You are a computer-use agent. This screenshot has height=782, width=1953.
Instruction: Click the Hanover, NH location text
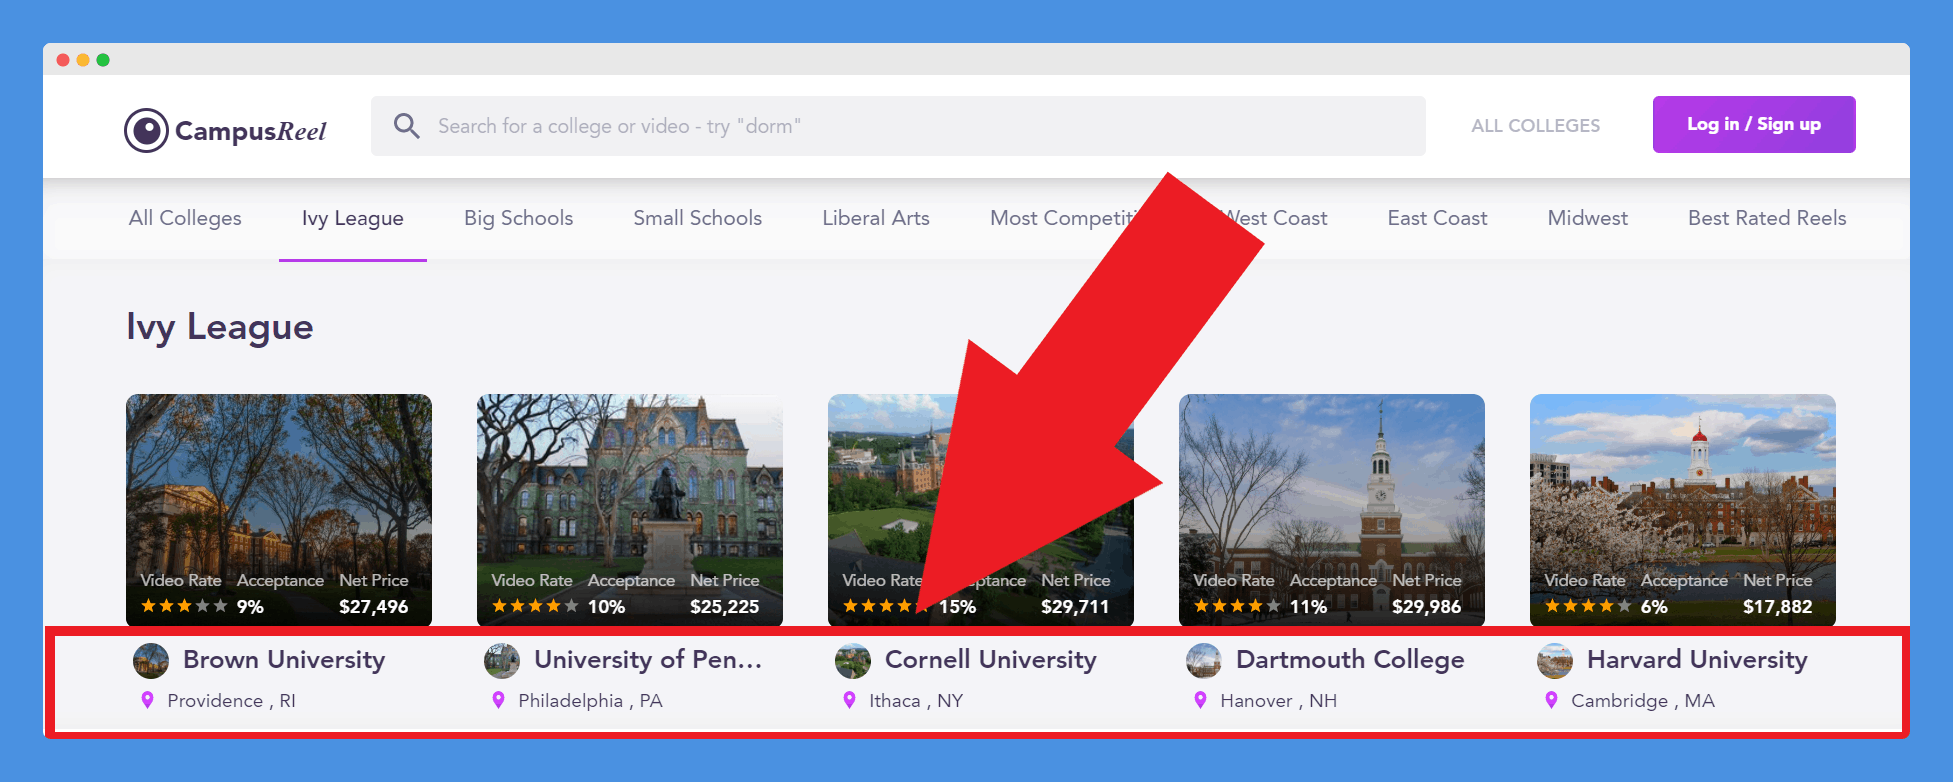coord(1278,701)
